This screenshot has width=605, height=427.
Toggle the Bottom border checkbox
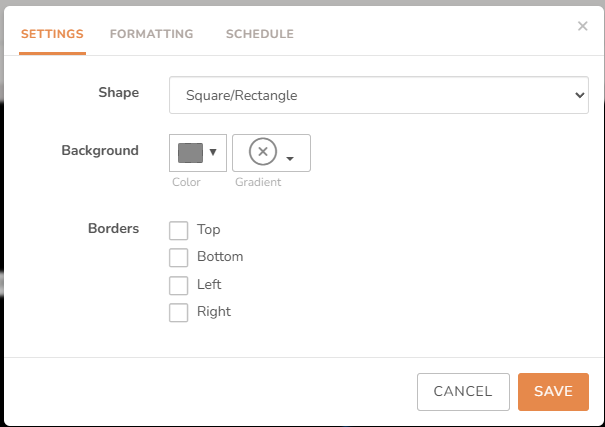179,257
